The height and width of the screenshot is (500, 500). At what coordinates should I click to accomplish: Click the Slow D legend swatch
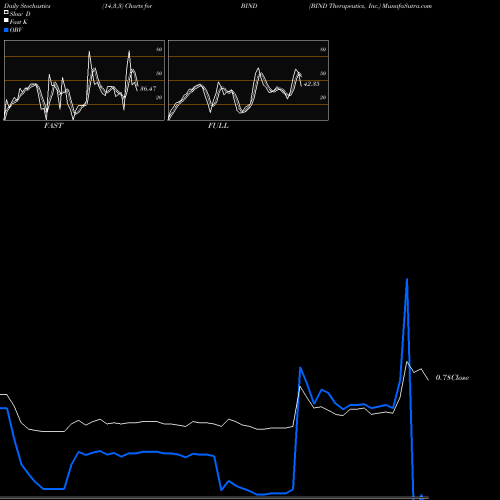pos(6,12)
